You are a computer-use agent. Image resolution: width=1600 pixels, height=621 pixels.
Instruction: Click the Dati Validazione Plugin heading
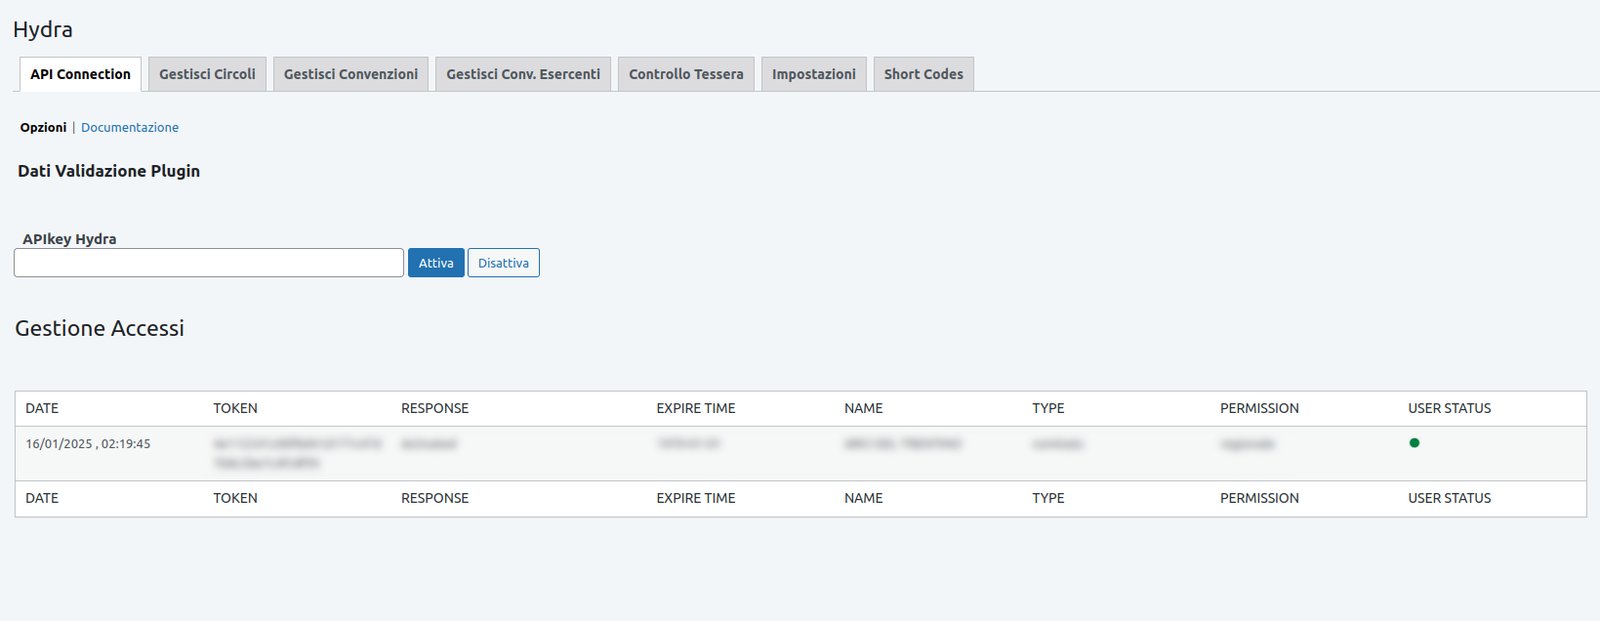coord(109,171)
